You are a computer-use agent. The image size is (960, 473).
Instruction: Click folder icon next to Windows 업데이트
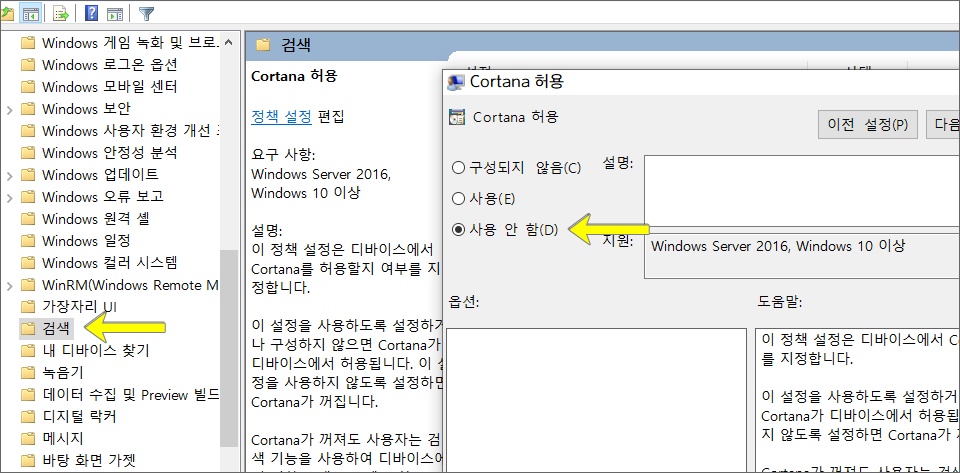point(28,175)
